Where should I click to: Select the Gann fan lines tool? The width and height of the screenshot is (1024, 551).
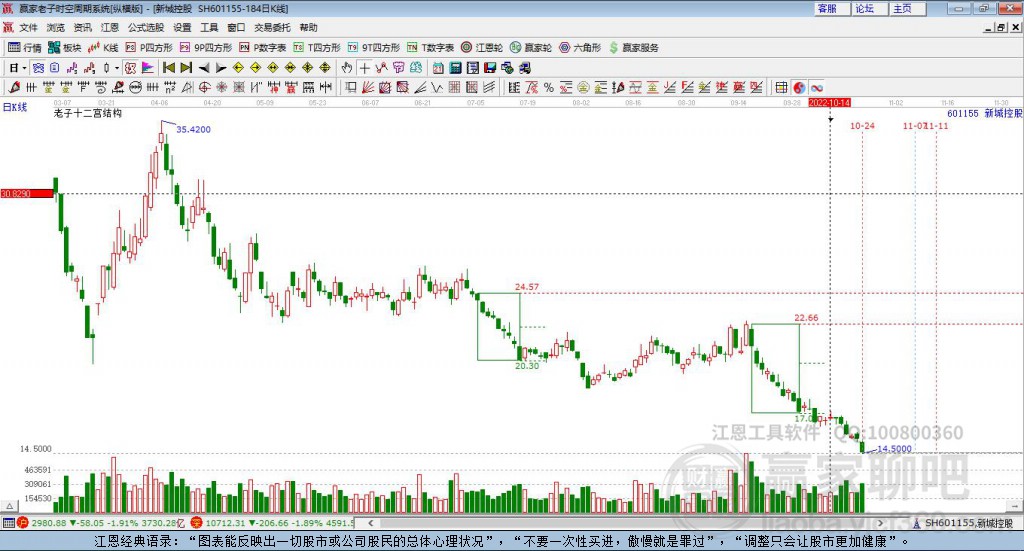[368, 87]
